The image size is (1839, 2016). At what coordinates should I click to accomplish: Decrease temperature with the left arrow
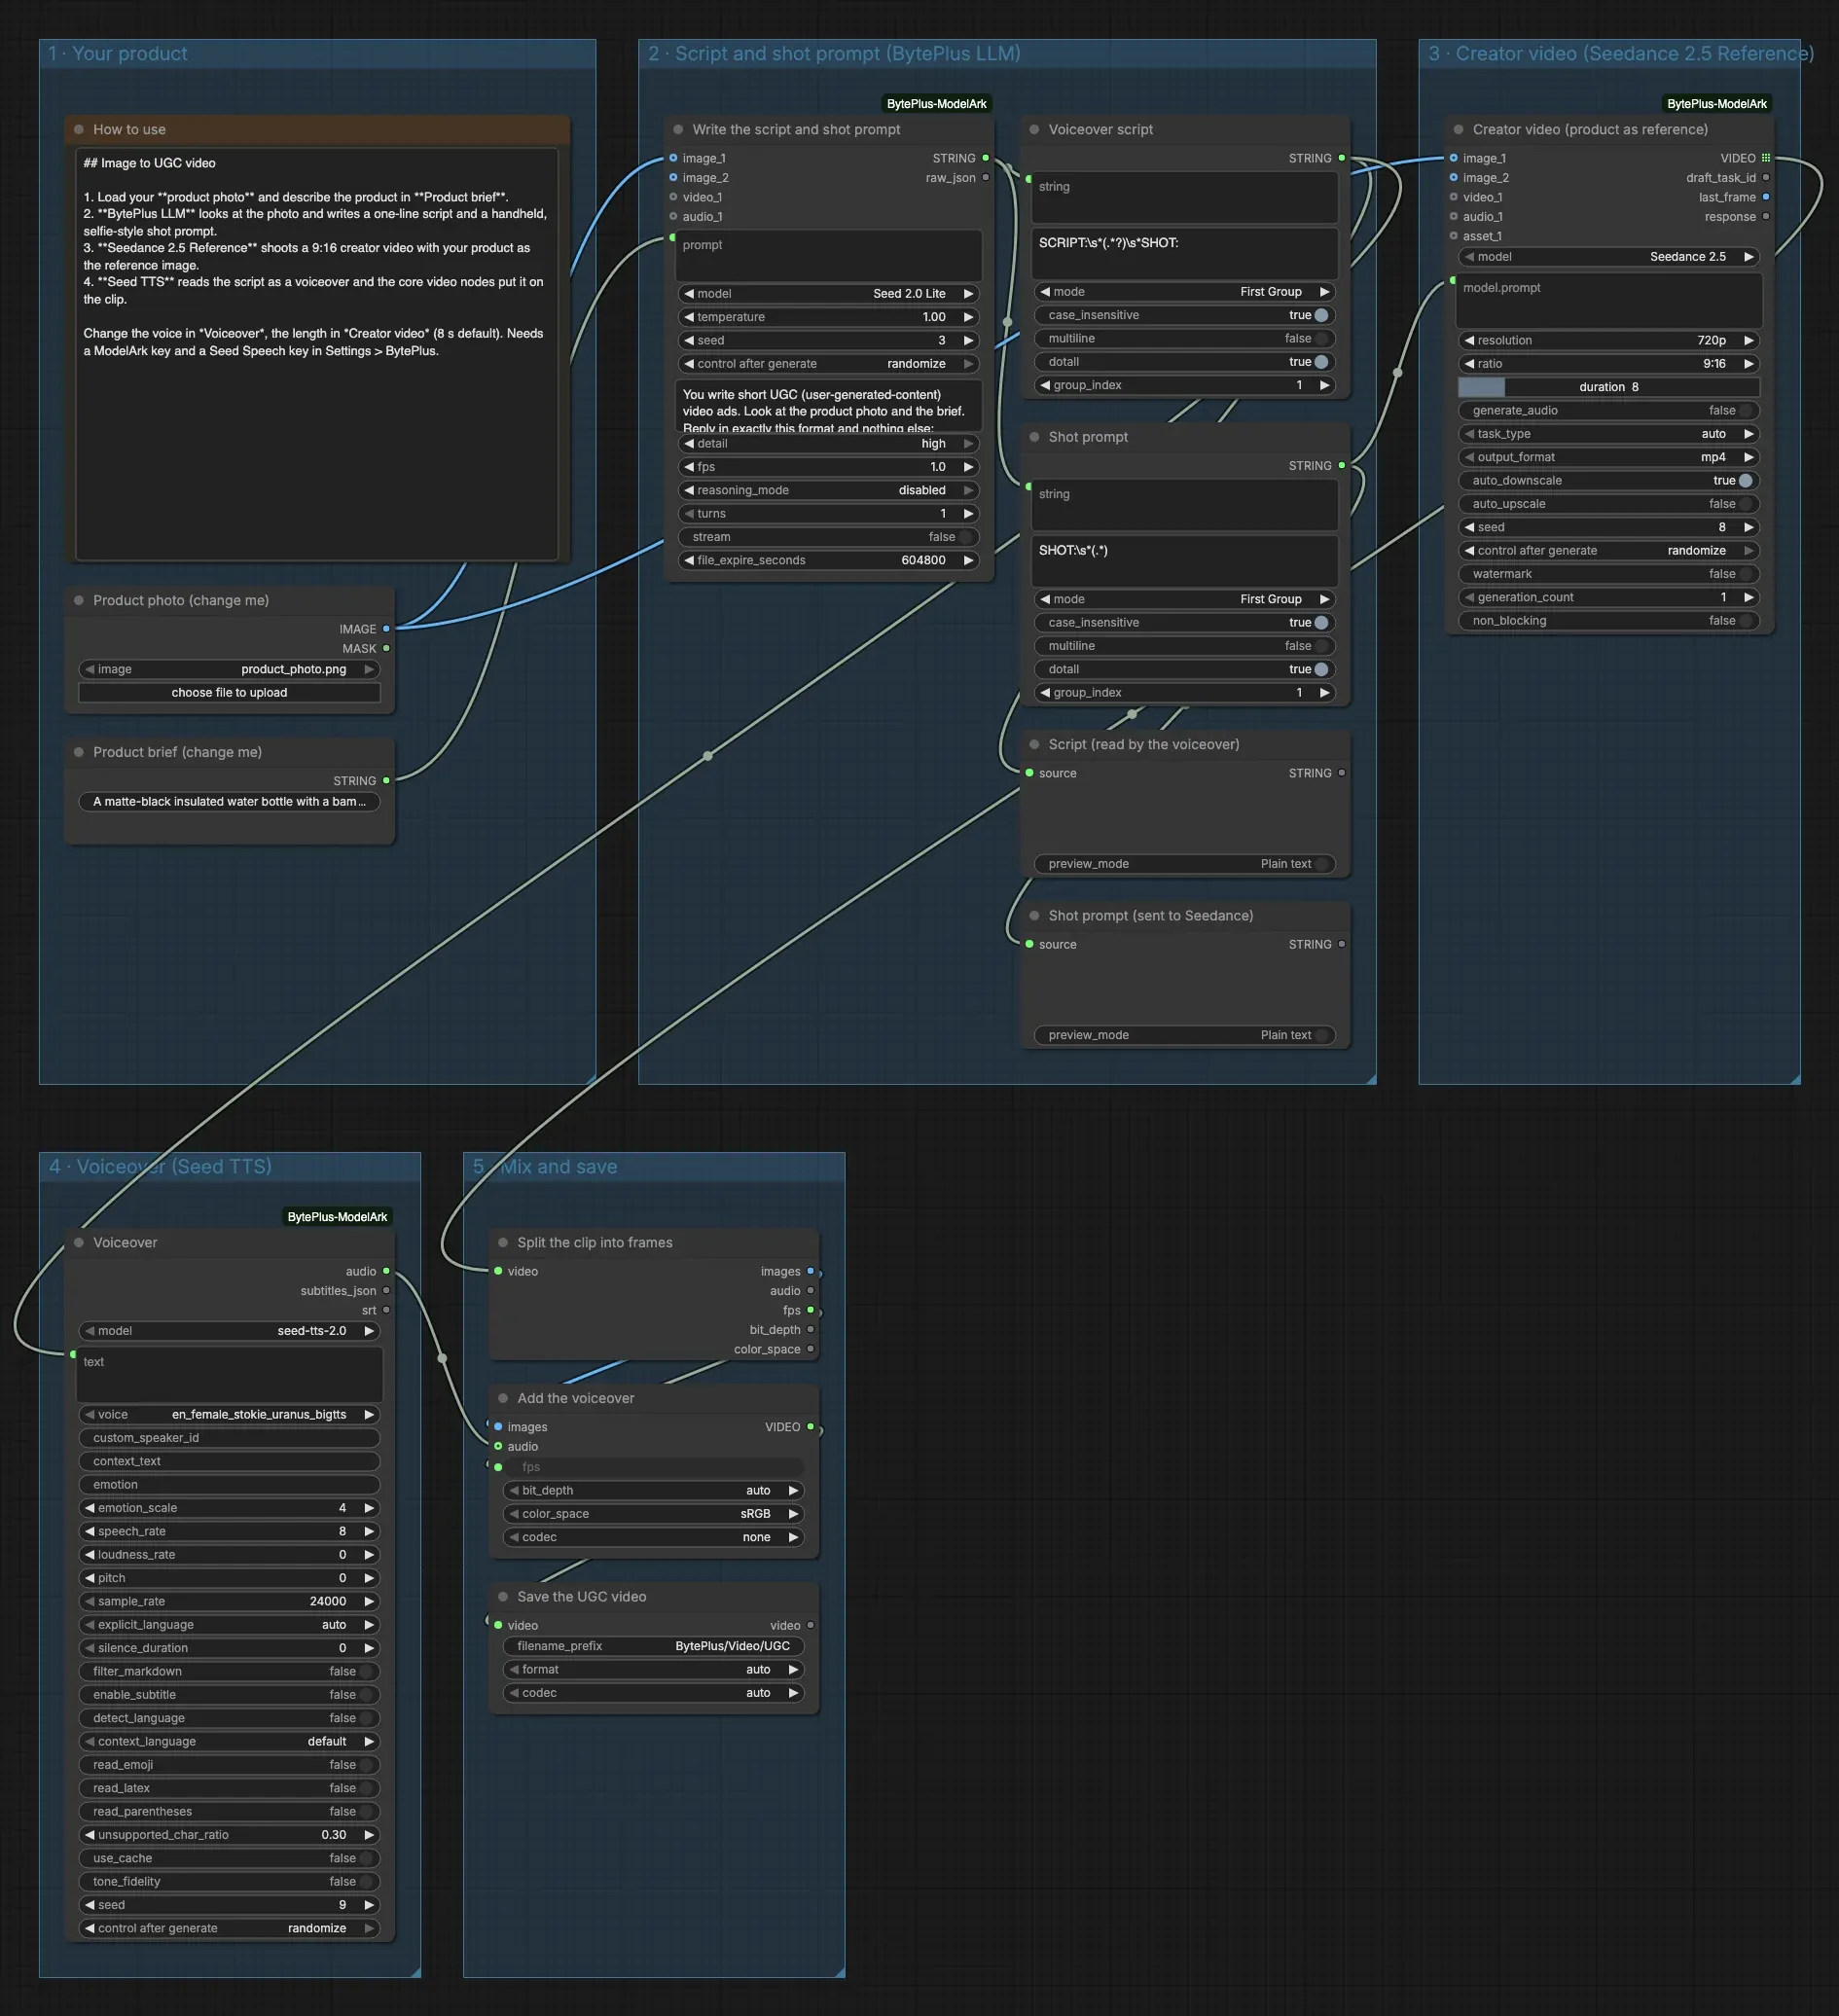[x=688, y=317]
